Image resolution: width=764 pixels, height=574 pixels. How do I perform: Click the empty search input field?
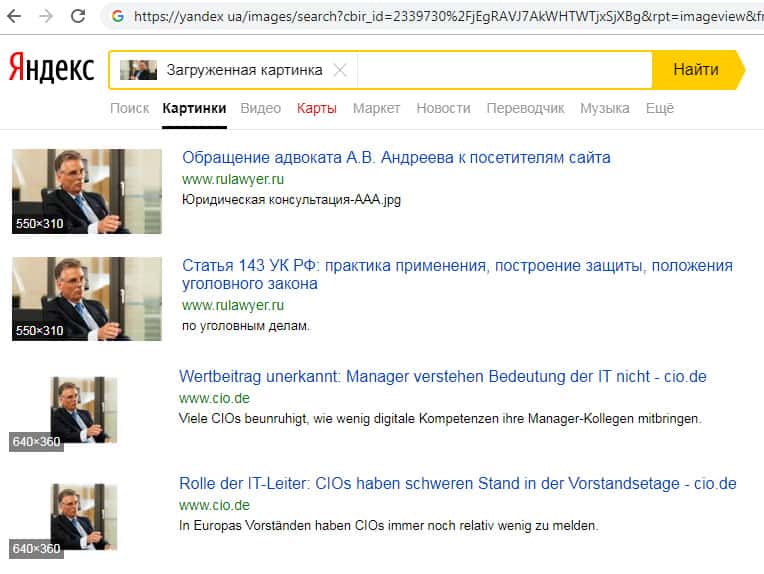pos(504,70)
